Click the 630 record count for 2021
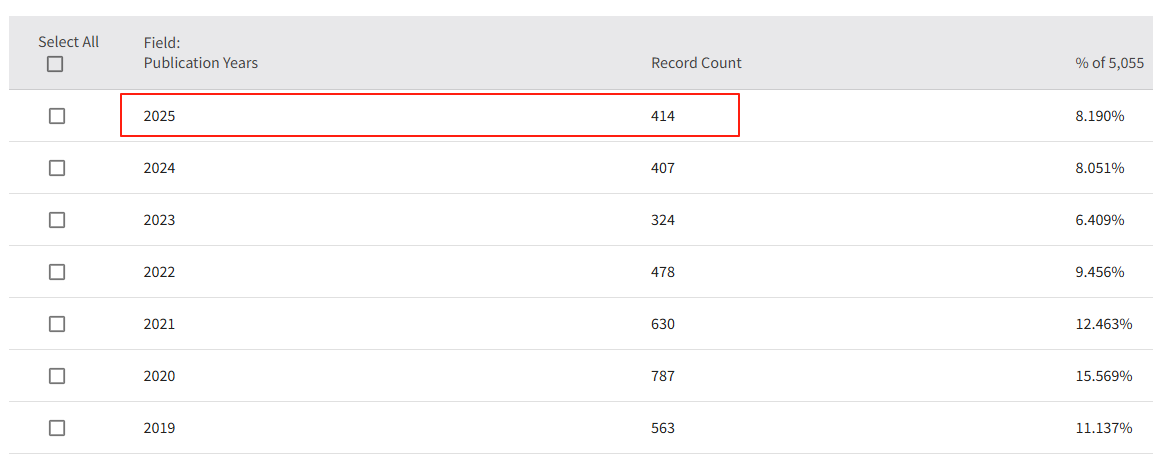1153x457 pixels. click(x=663, y=324)
